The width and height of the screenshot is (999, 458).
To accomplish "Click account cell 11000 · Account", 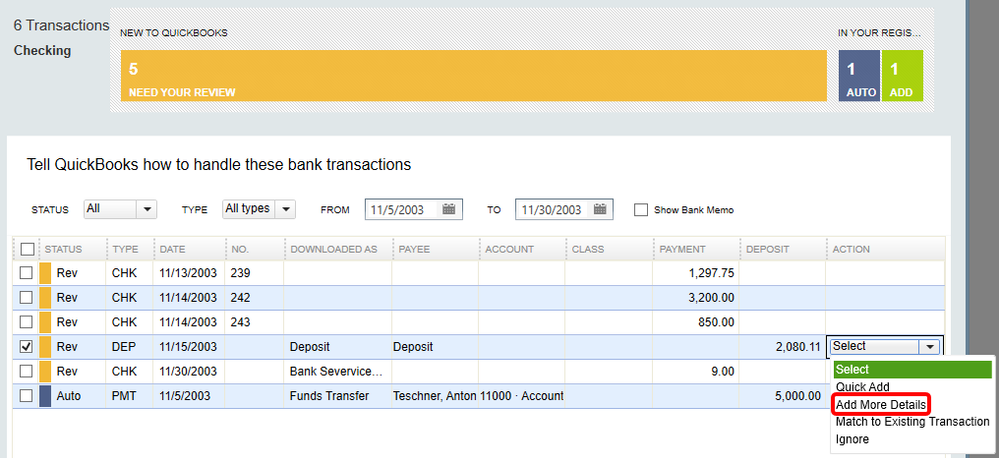I will click(522, 396).
